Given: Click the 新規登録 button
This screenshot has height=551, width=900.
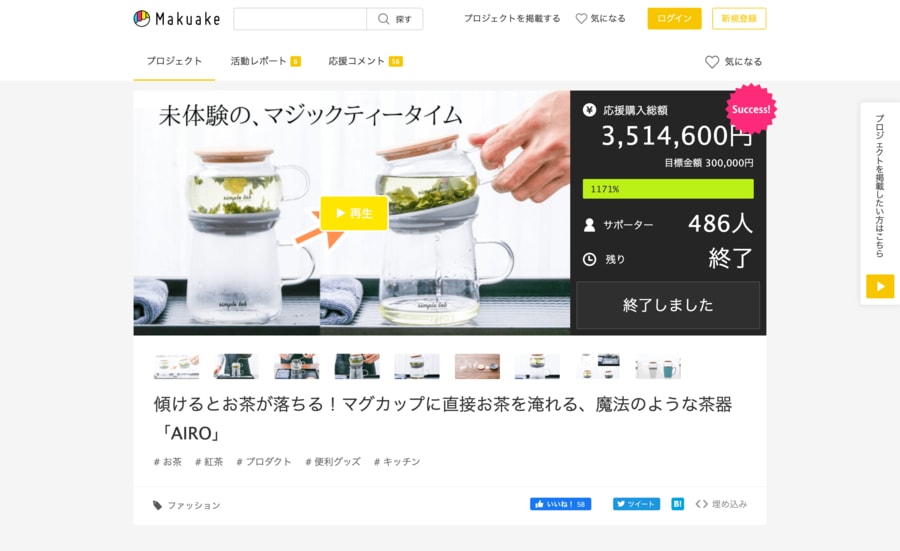Looking at the screenshot, I should (739, 18).
